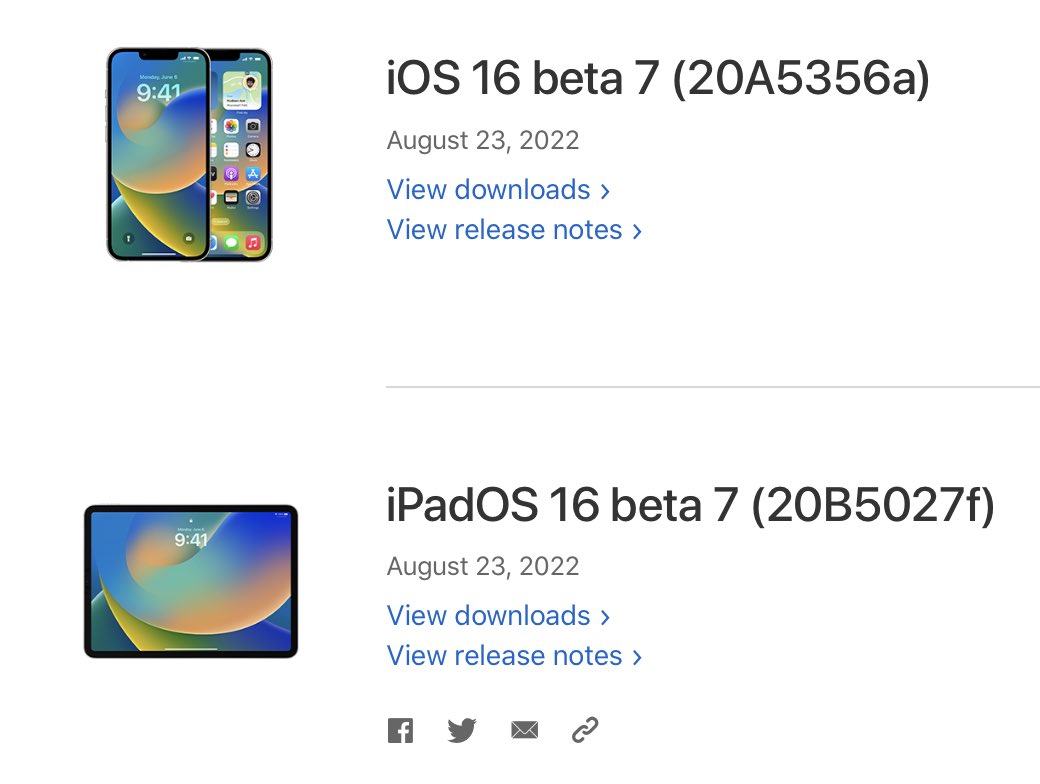This screenshot has height=784, width=1040.
Task: Click the chevron after iOS View downloads
Action: pyautogui.click(x=605, y=191)
